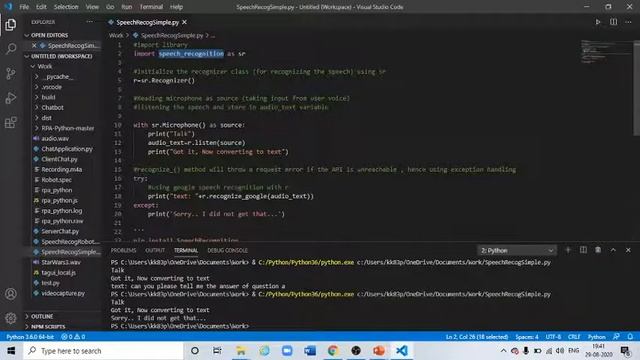
Task: Switch to the Debug Console tab
Action: pos(227,250)
